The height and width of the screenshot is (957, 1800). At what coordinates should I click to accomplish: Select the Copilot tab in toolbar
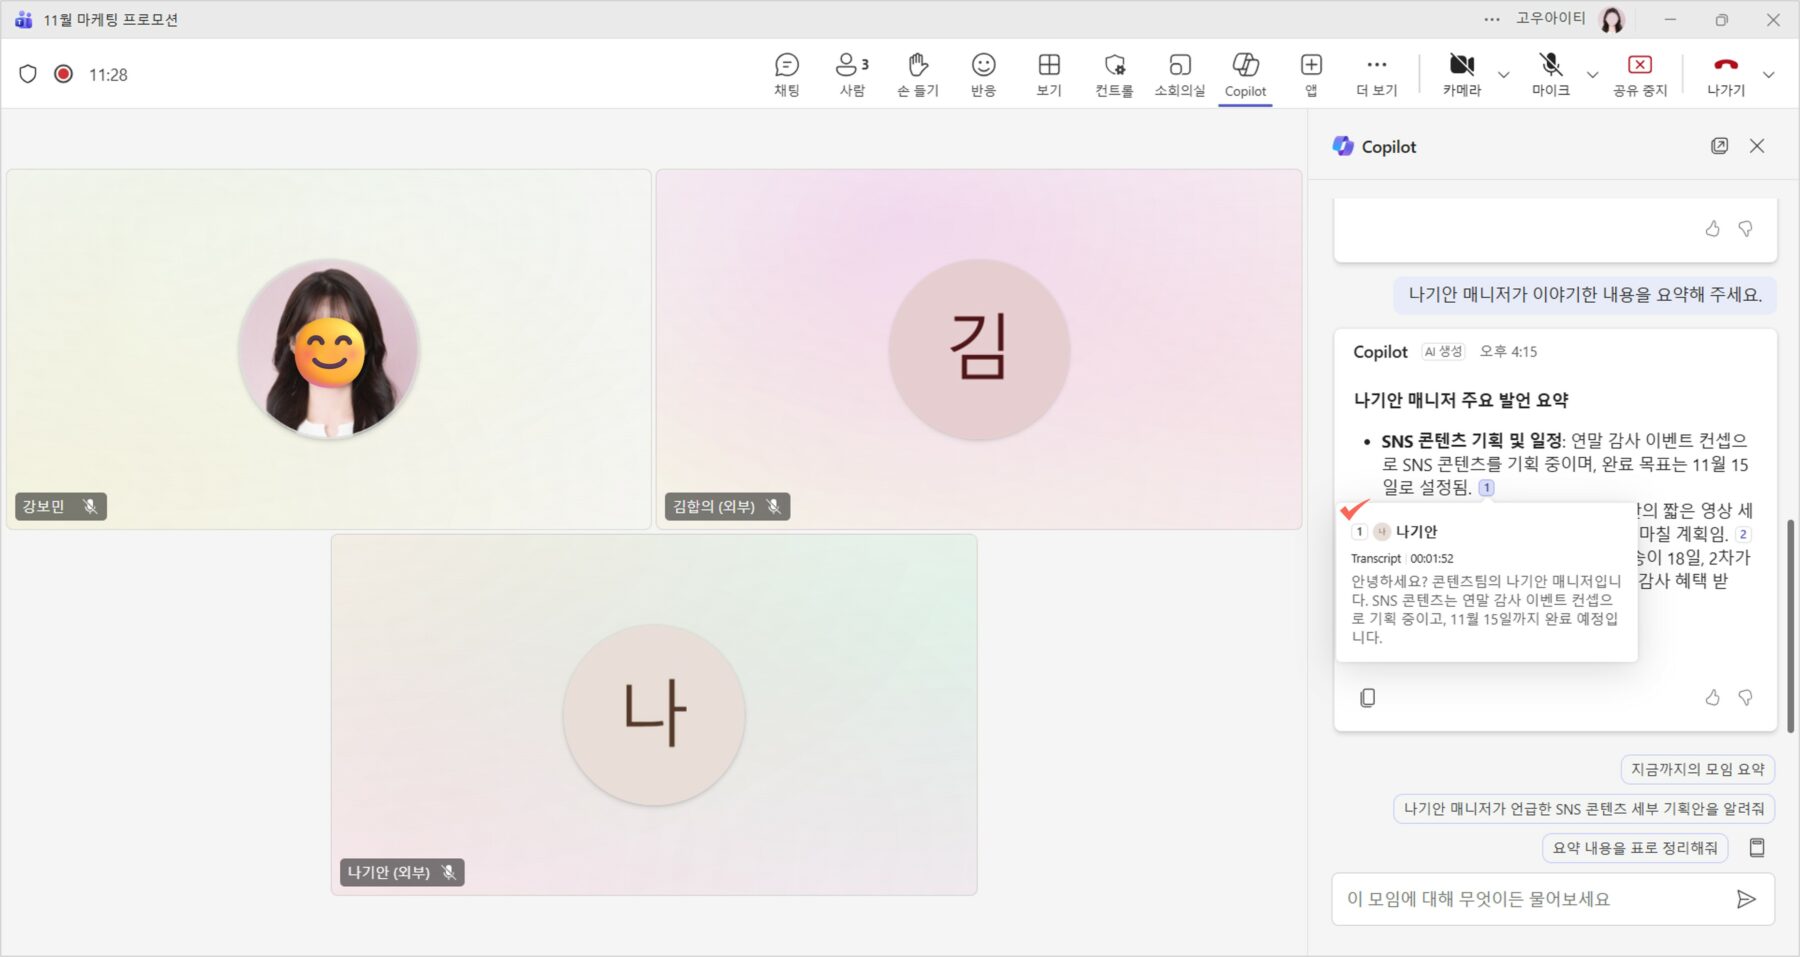click(1245, 74)
